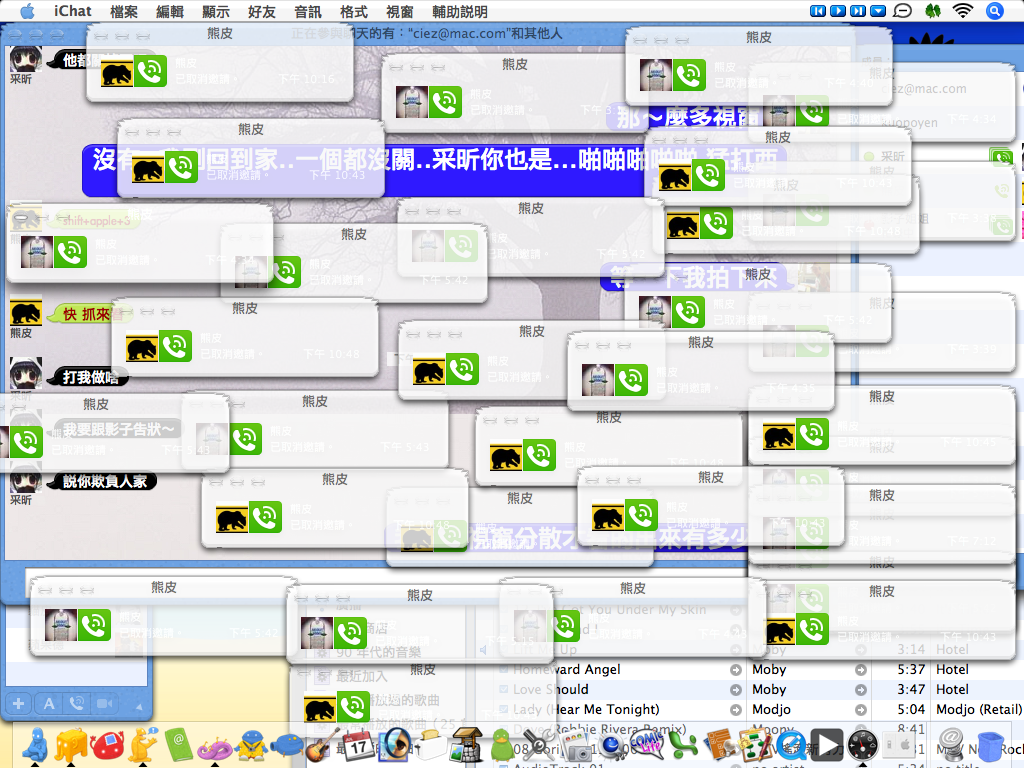Click the arrow button next to Homeward Angel
The image size is (1024, 768).
pos(736,669)
